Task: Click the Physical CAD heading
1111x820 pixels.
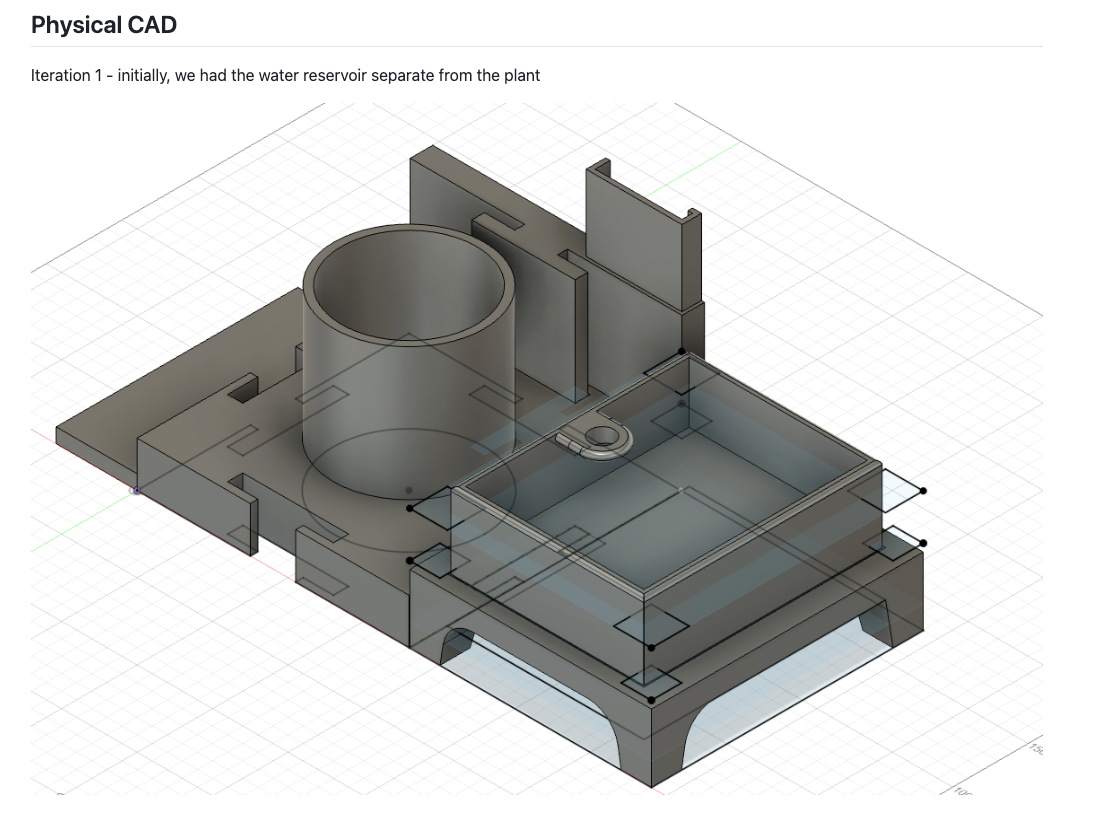Action: 104,25
